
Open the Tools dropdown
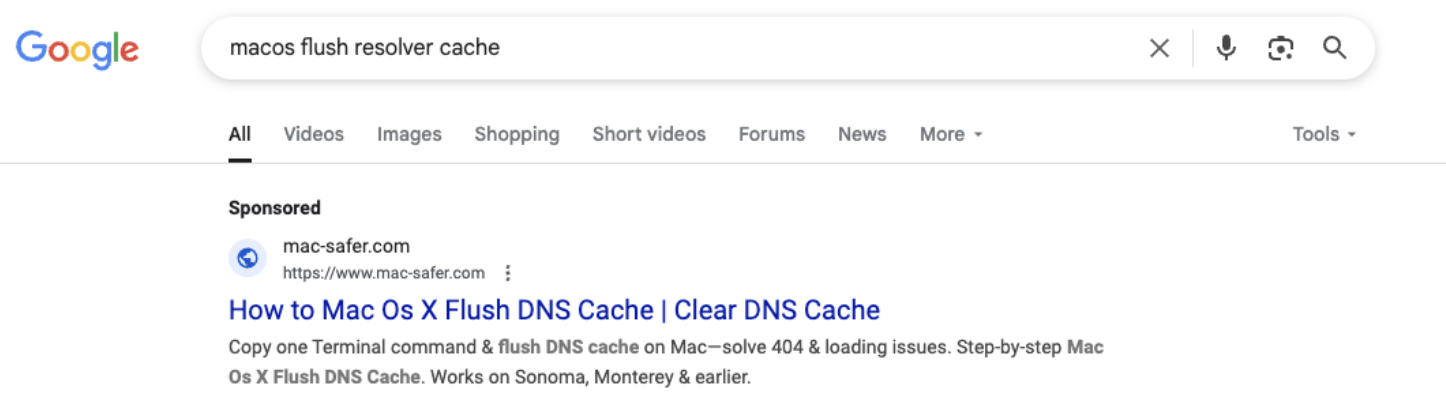click(1324, 134)
